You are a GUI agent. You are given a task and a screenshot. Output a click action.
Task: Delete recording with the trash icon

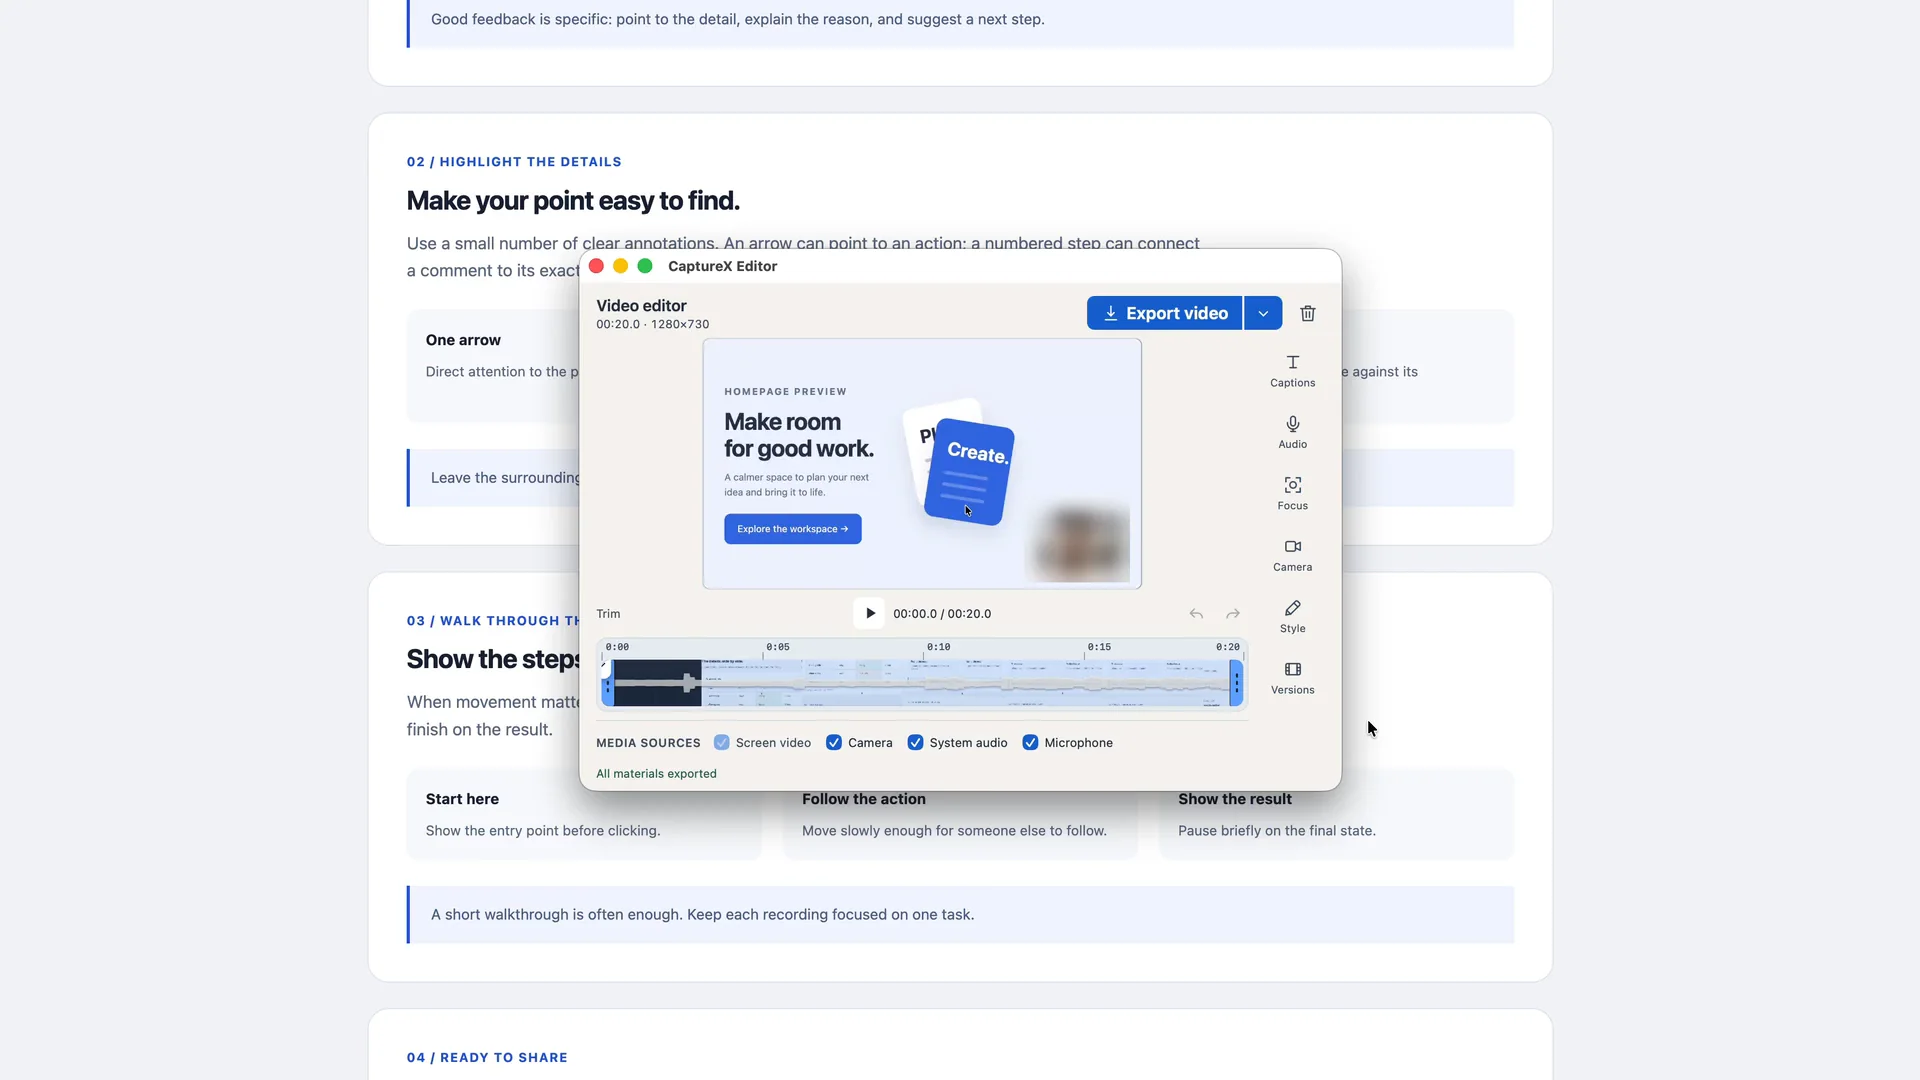[1307, 313]
